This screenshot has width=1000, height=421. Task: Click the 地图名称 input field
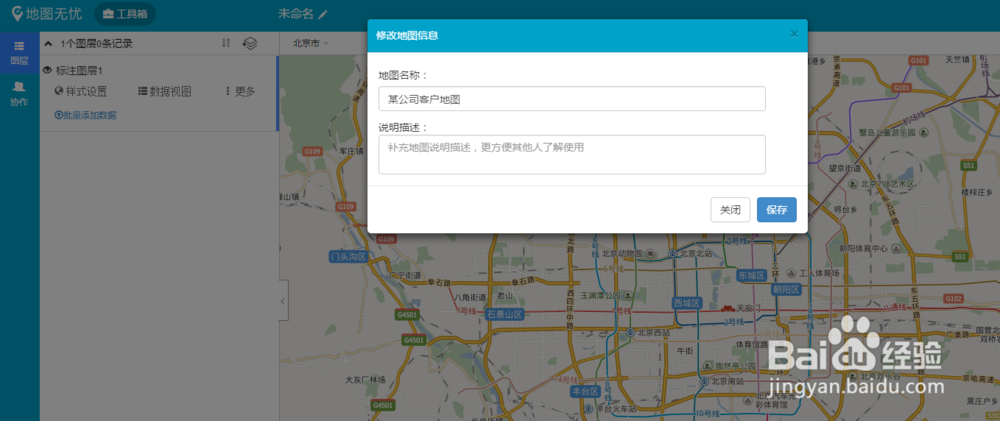coord(572,99)
